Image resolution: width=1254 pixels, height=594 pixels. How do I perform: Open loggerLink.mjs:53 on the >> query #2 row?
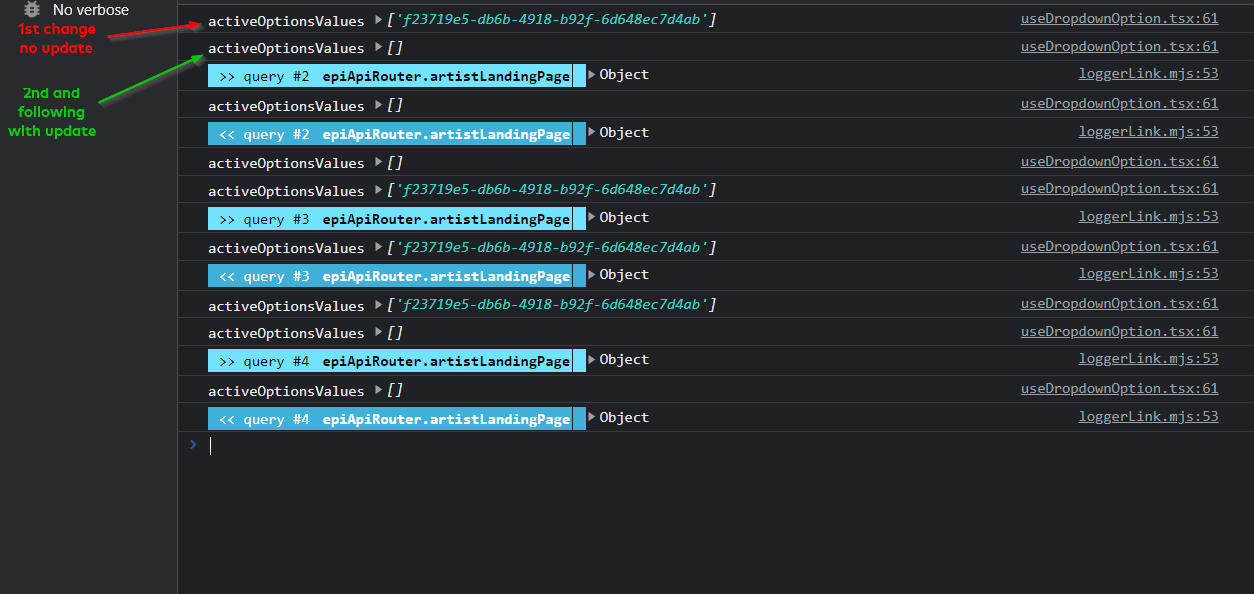click(1148, 74)
